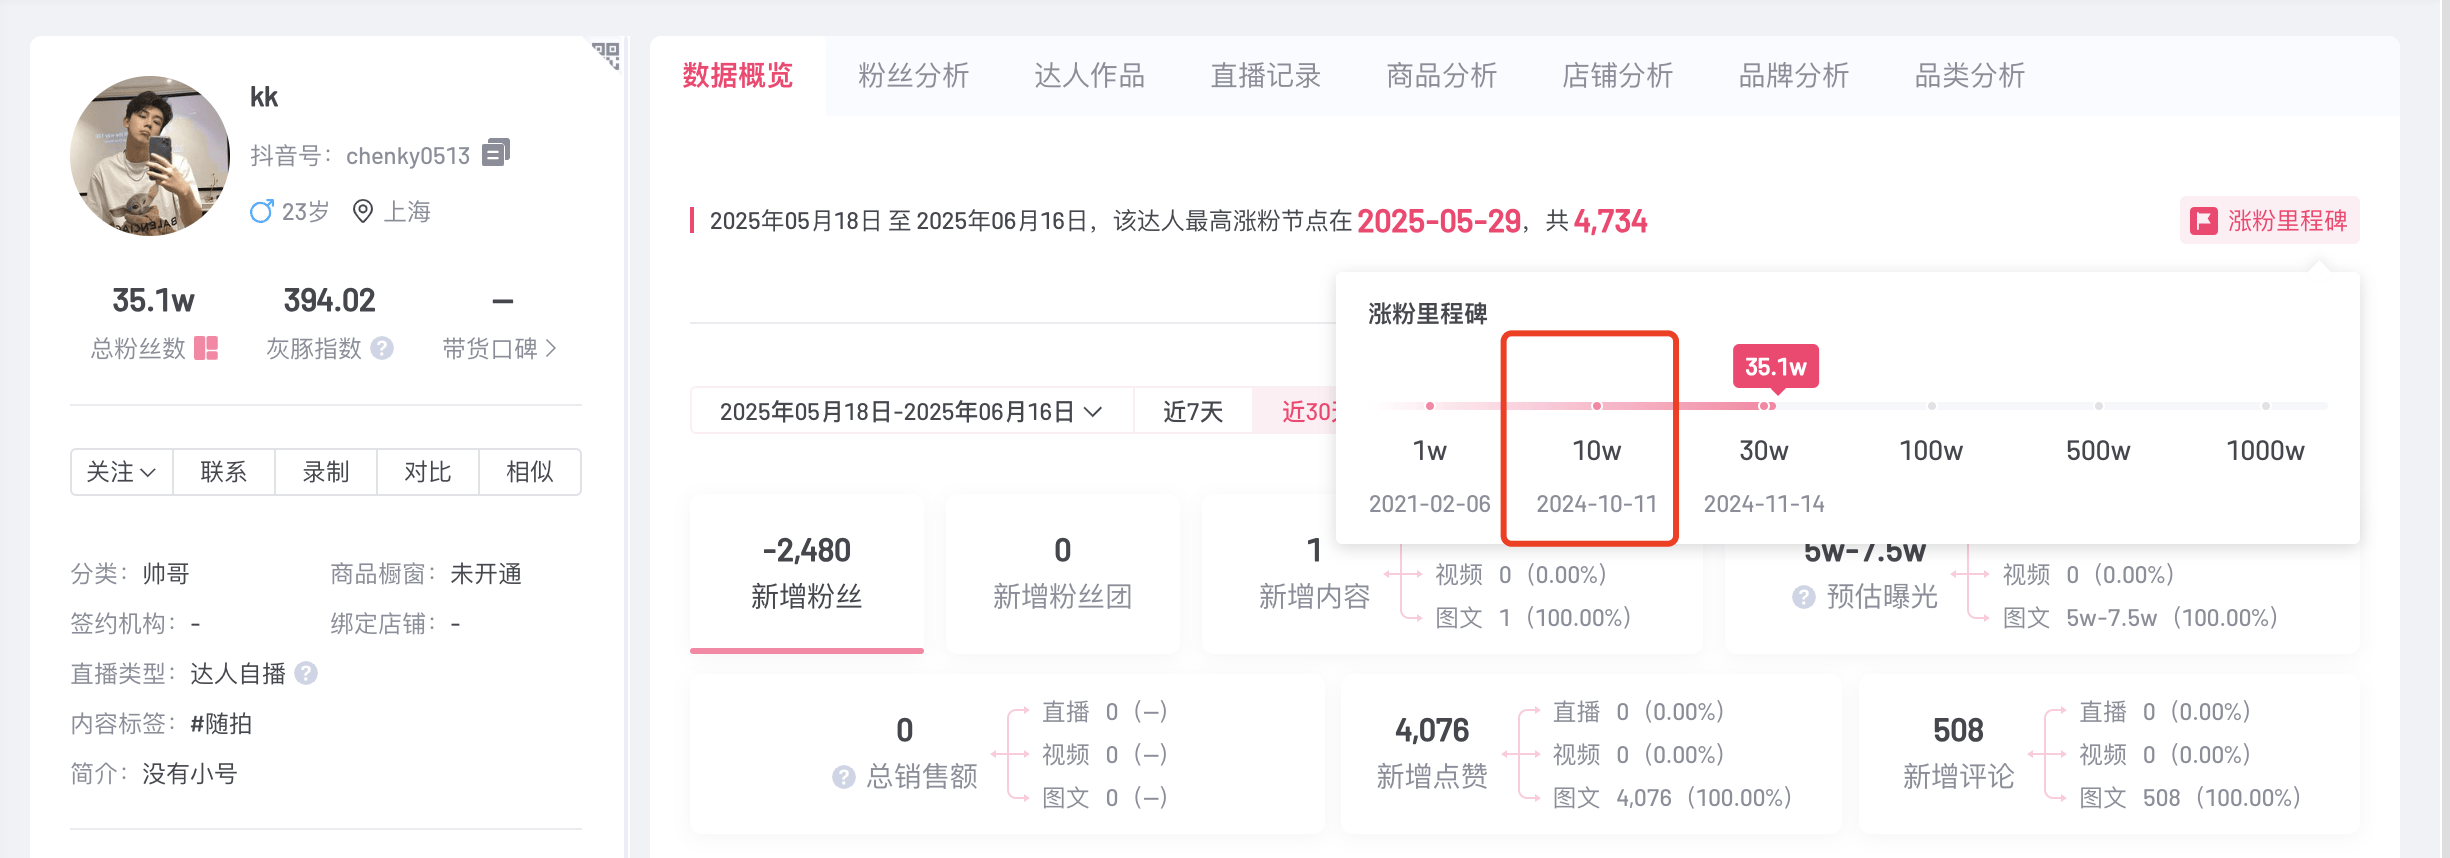Open the 直播记录 tab
The image size is (2450, 858).
[x=1265, y=76]
